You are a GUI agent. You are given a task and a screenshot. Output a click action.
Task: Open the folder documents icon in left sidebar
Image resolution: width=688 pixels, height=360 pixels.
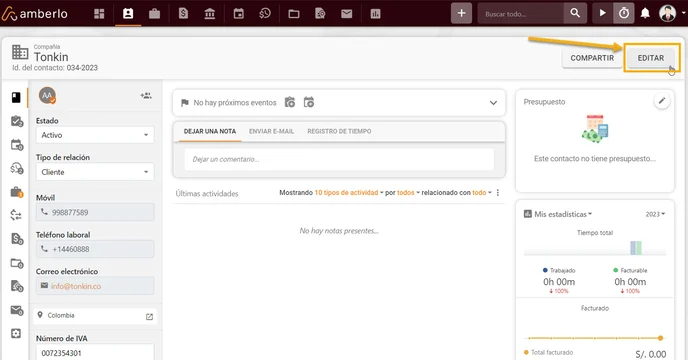click(17, 263)
